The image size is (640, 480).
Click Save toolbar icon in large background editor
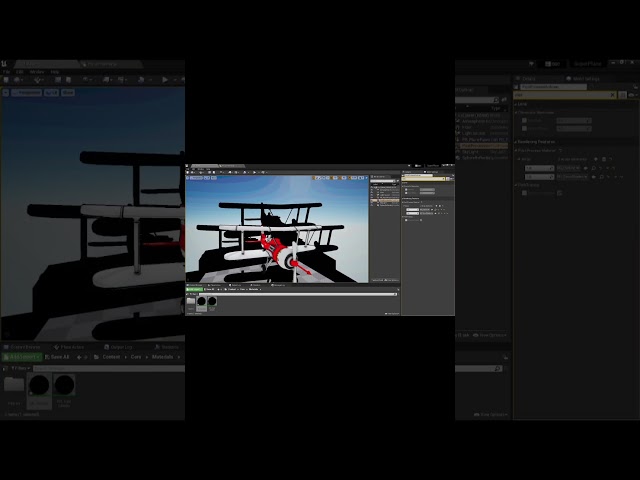(6, 80)
